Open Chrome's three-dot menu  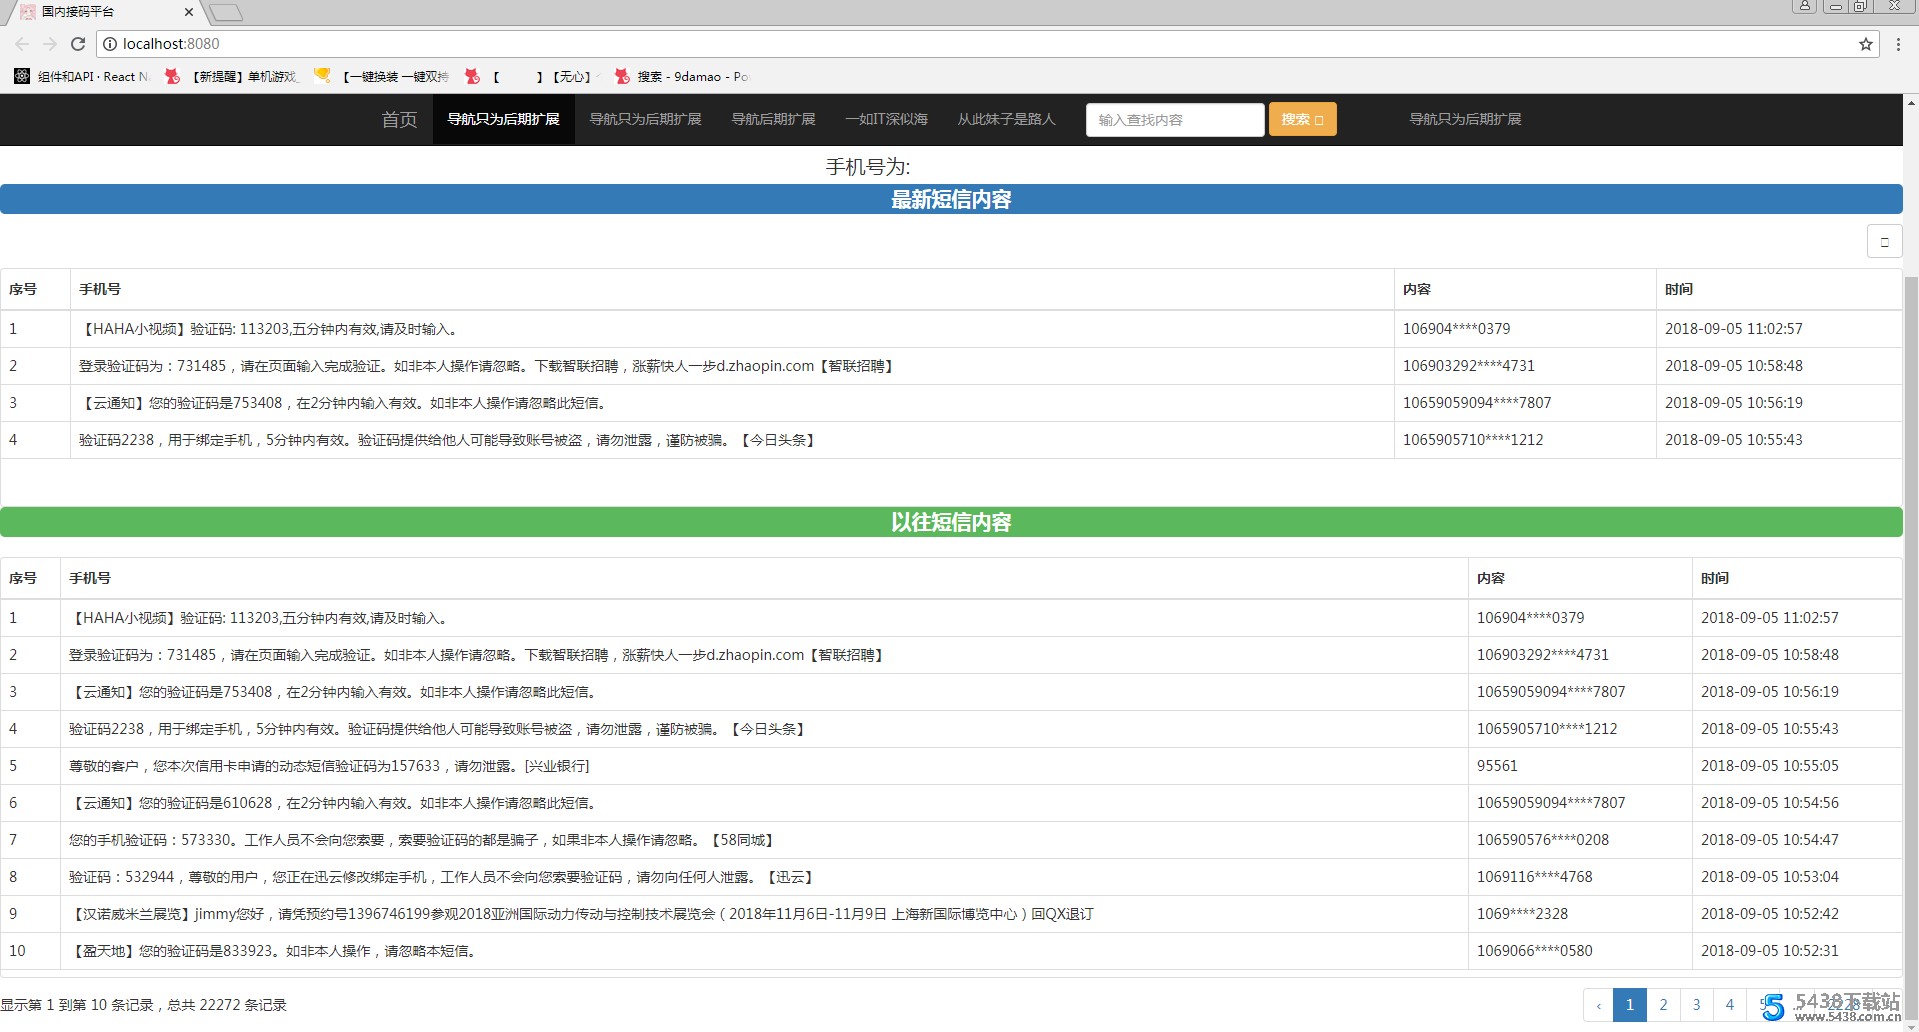(x=1898, y=44)
